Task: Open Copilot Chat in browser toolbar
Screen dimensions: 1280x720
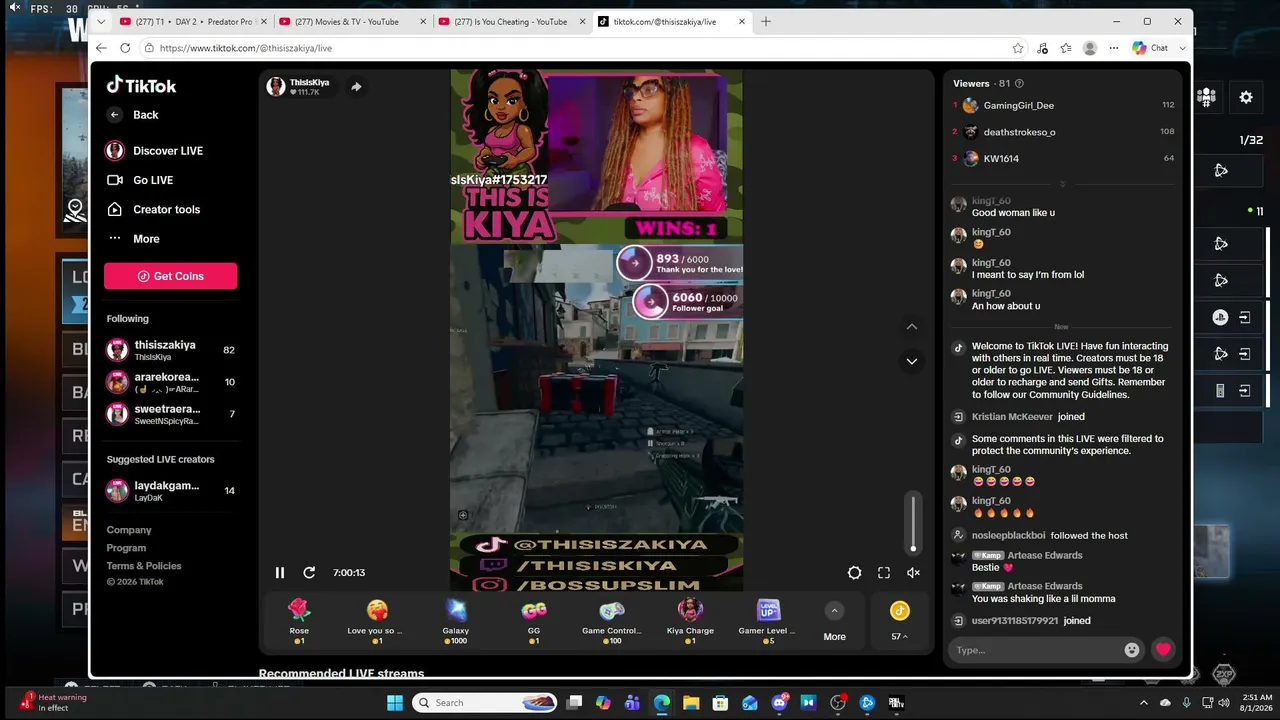Action: tap(1150, 48)
